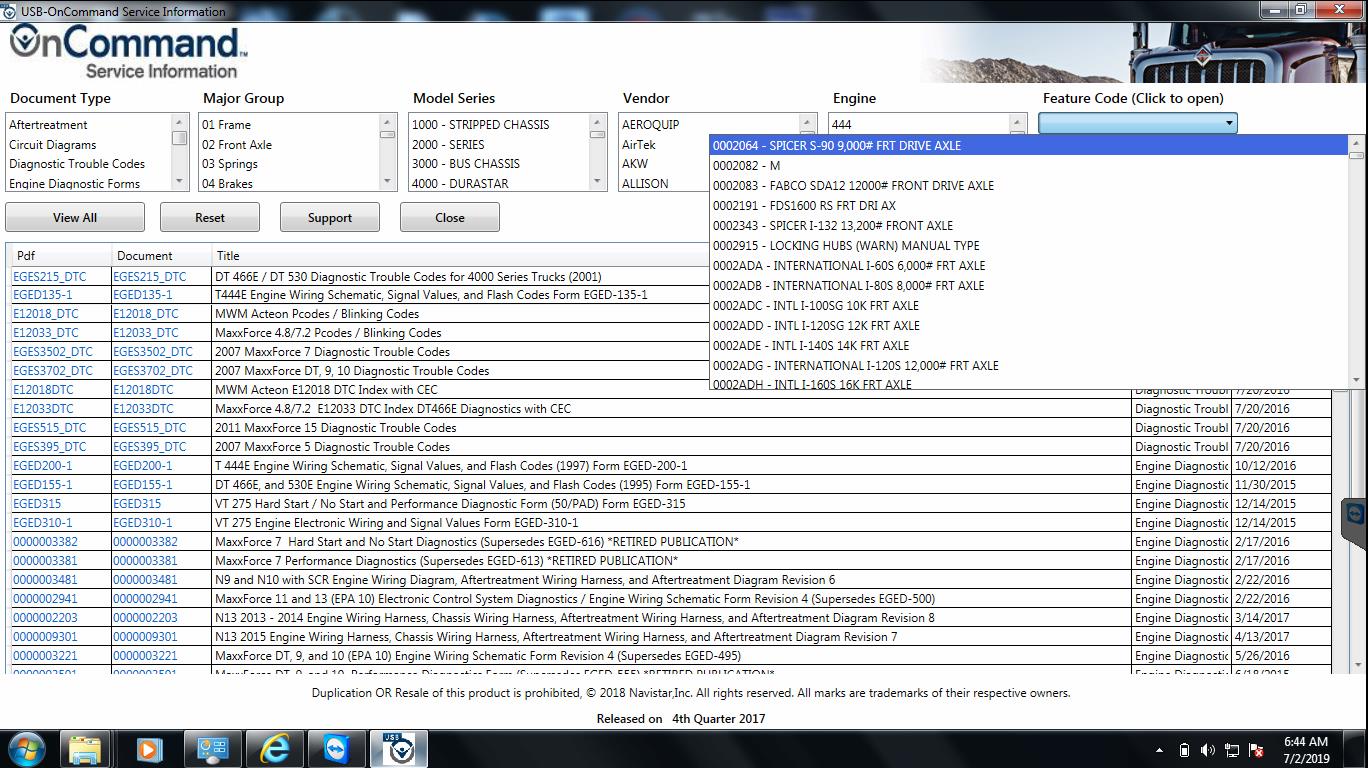
Task: Open the EGES215_DTC Pdf link
Action: [x=49, y=276]
